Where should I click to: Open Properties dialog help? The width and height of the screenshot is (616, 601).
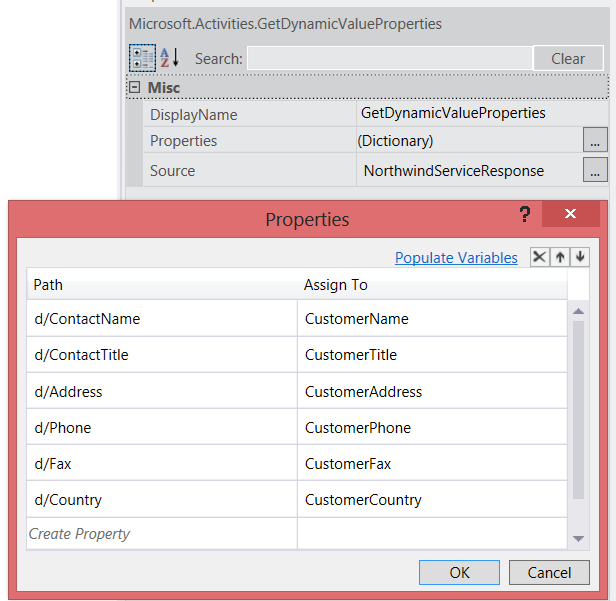[x=524, y=214]
